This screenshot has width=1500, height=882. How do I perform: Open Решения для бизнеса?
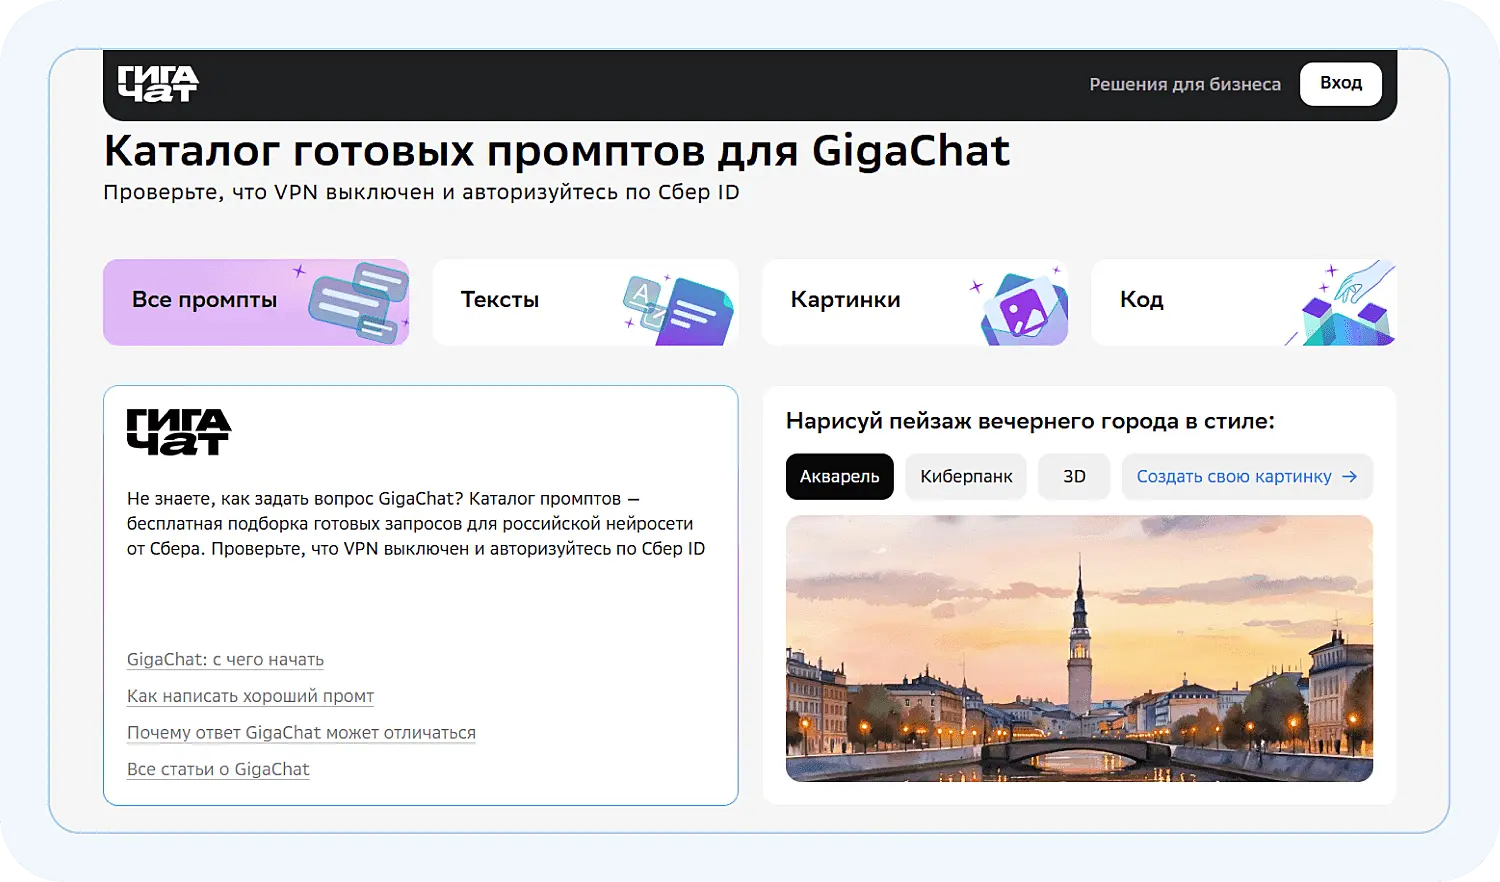tap(1184, 84)
